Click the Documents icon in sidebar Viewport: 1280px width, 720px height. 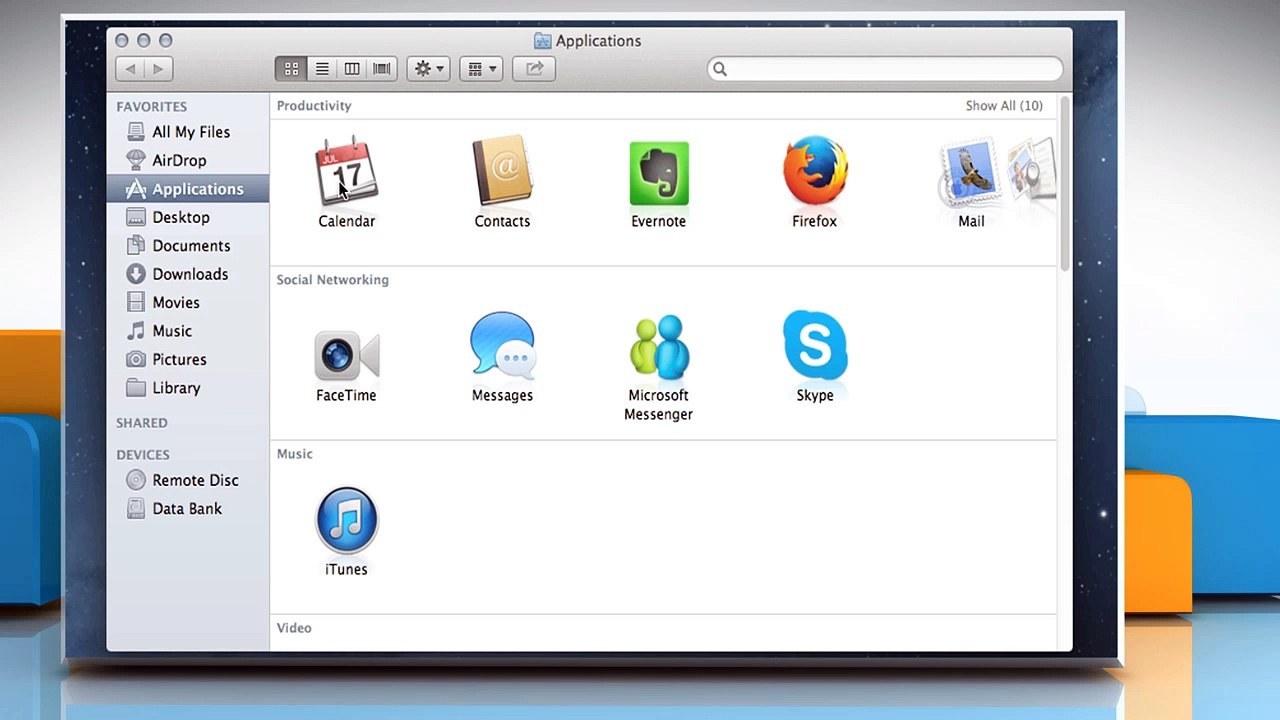click(x=136, y=246)
